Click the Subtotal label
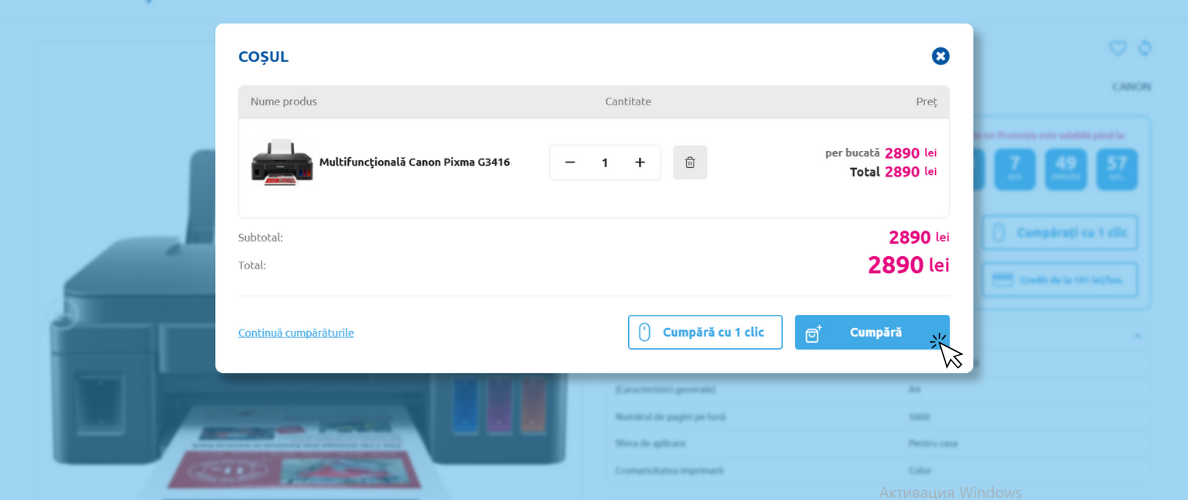The image size is (1188, 500). pyautogui.click(x=261, y=238)
